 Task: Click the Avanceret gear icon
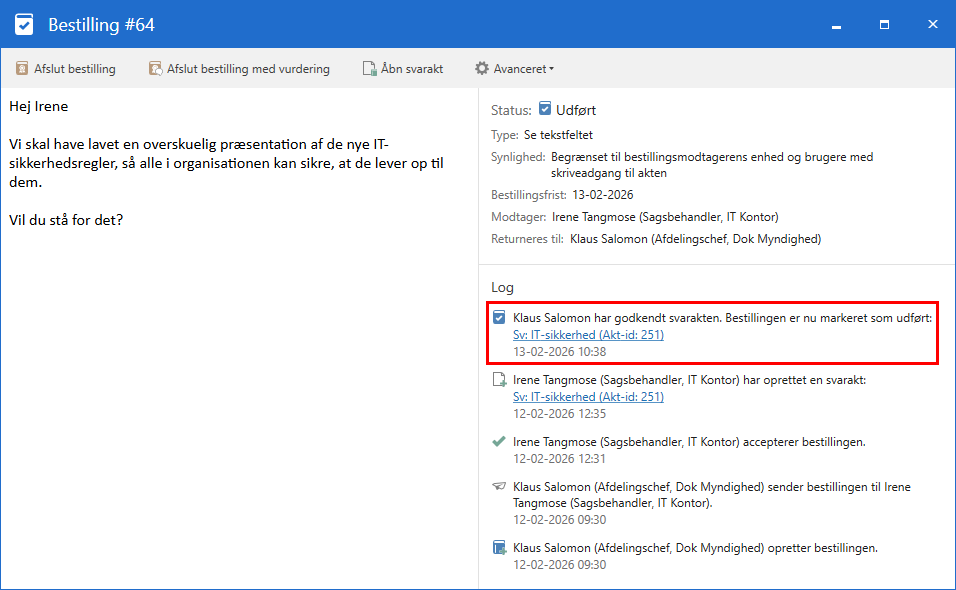click(x=482, y=69)
